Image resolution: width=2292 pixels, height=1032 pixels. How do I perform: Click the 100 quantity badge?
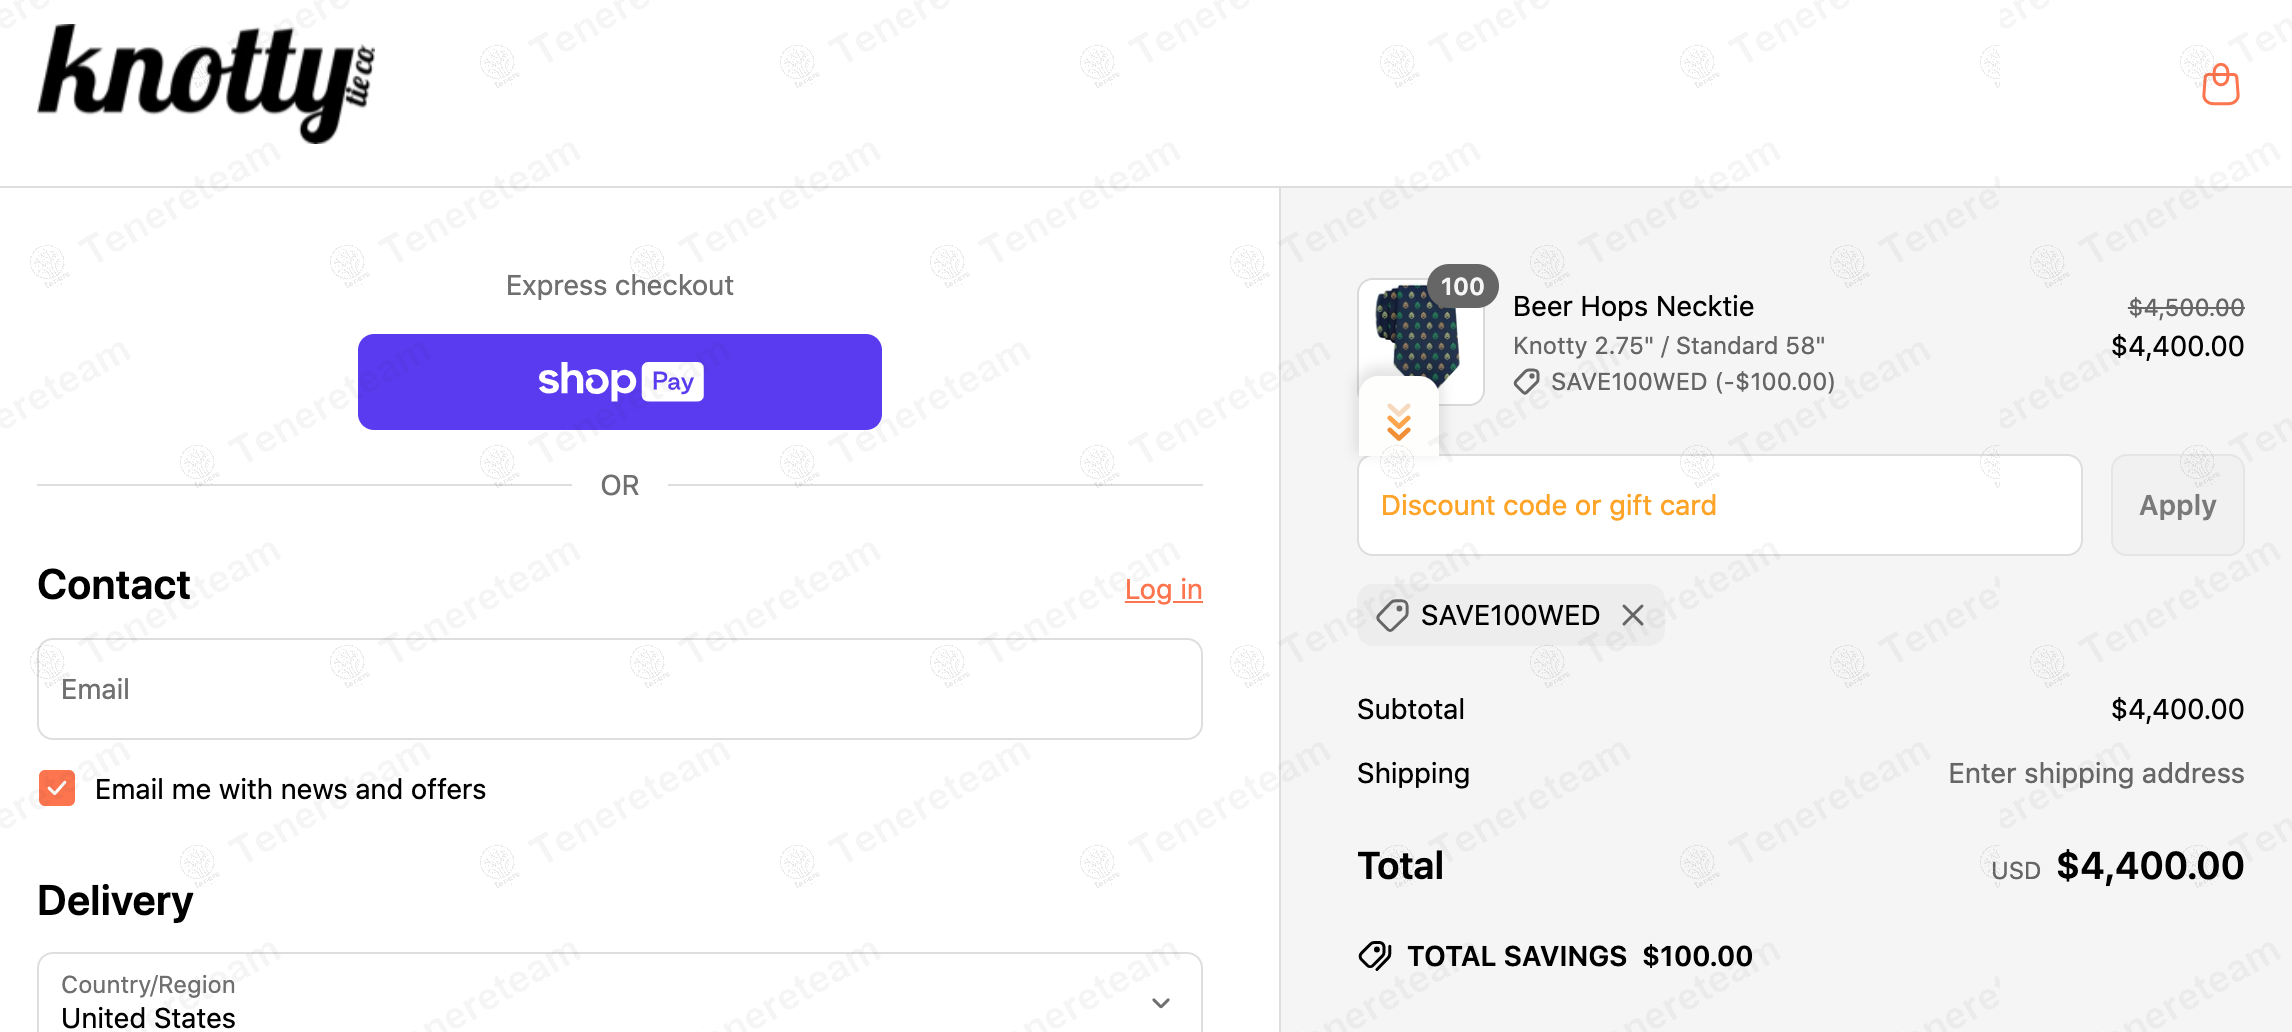pos(1462,287)
